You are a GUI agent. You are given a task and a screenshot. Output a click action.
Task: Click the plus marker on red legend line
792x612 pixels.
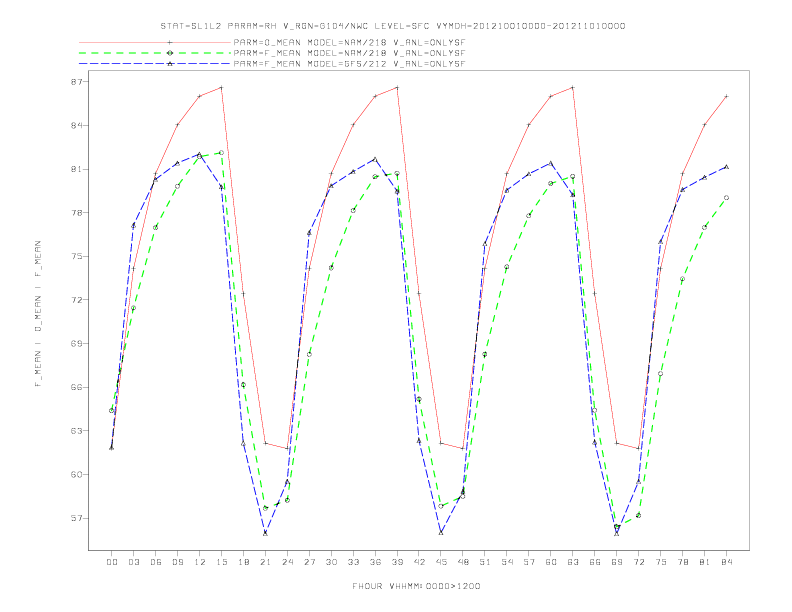(x=170, y=43)
